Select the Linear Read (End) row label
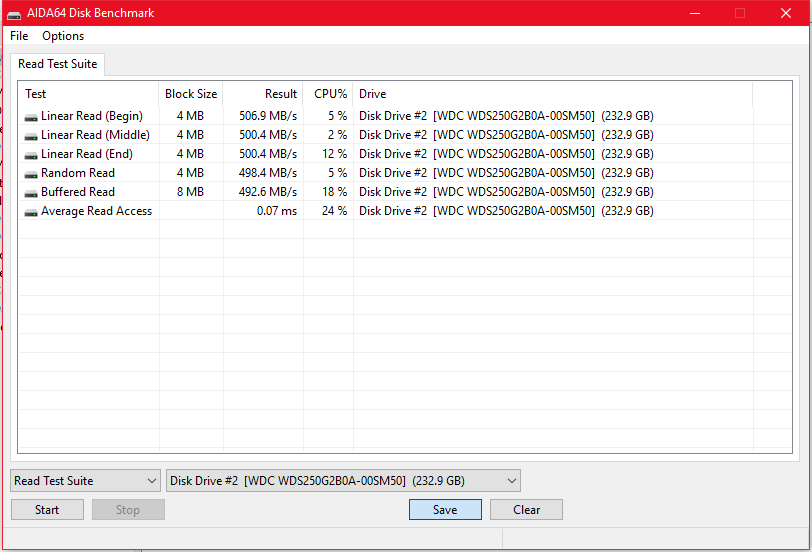 tap(86, 154)
